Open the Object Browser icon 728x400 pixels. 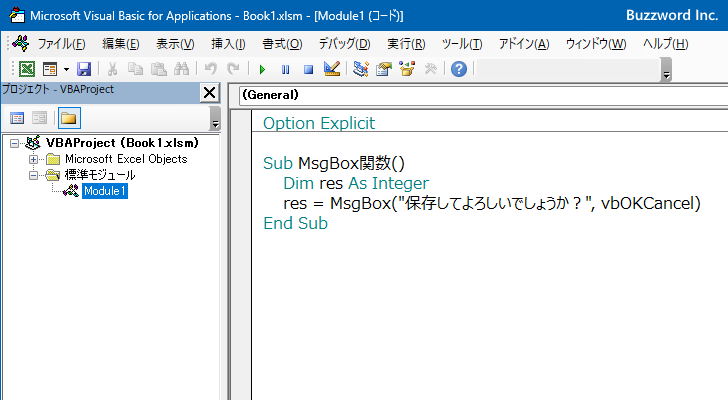point(407,69)
